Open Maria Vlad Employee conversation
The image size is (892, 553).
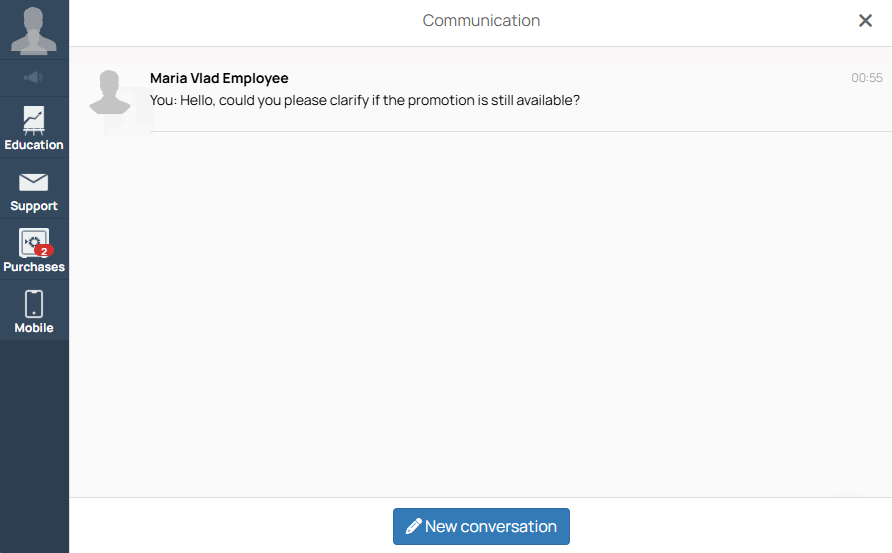tap(481, 97)
